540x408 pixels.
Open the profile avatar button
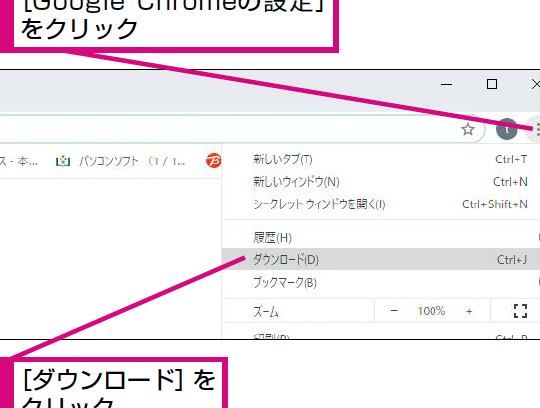click(506, 129)
